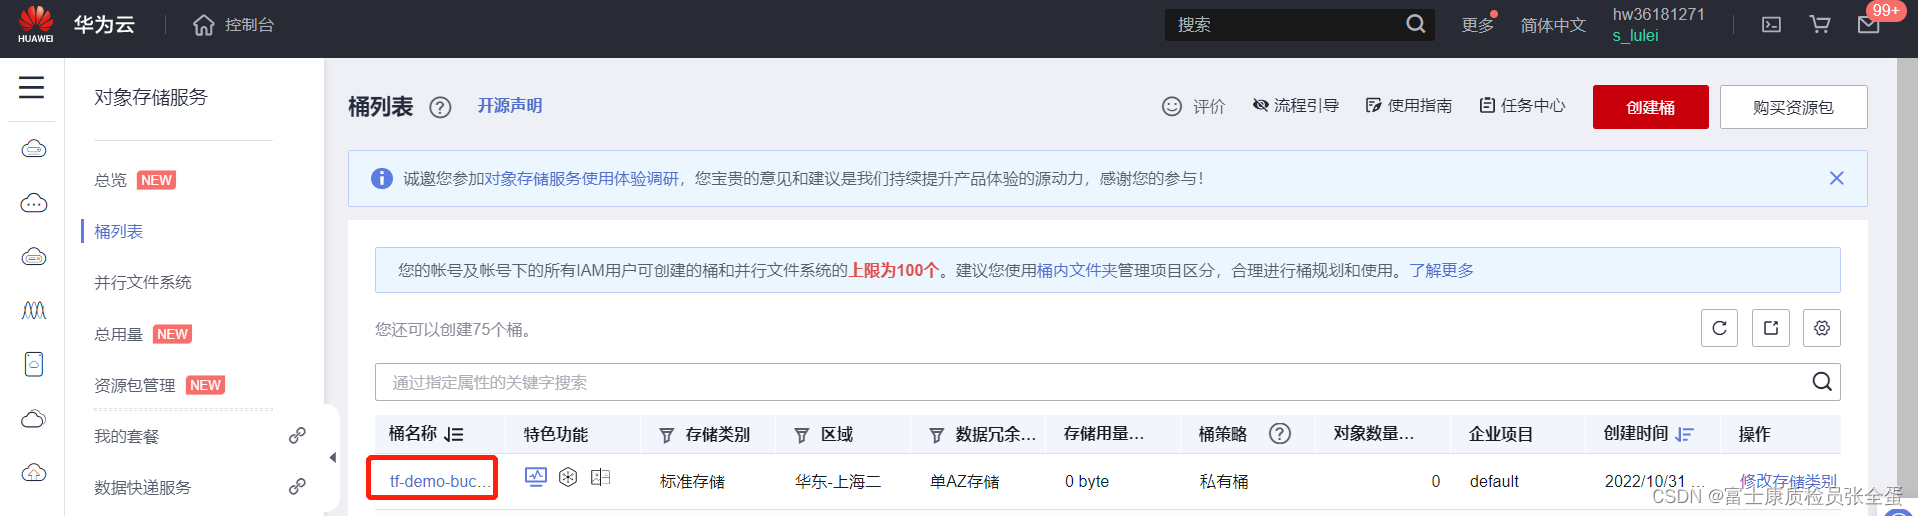Click help icon next to 桶列表 title

[x=440, y=107]
